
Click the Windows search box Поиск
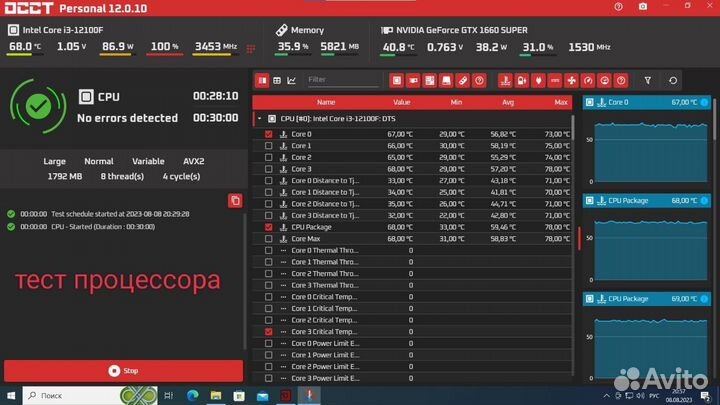[90, 395]
